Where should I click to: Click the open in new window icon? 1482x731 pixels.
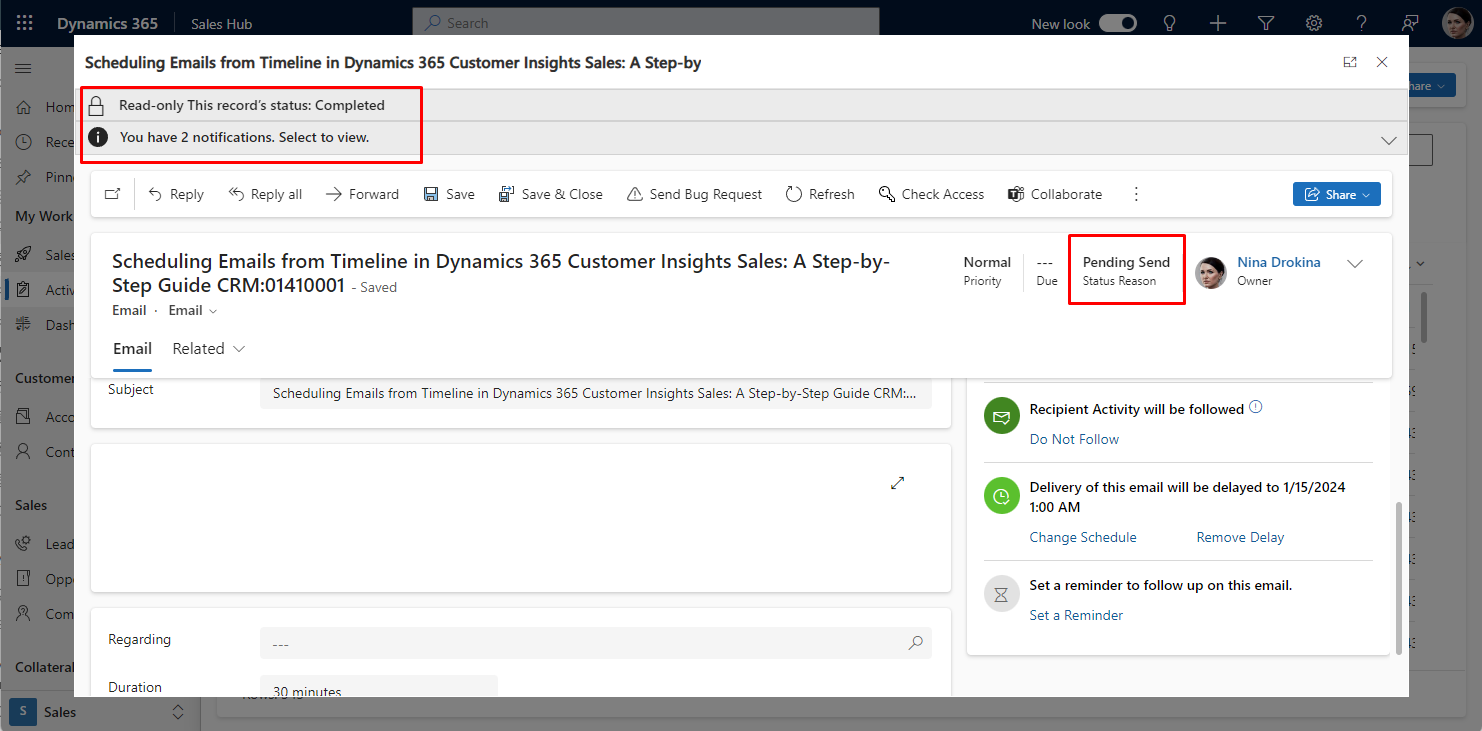(112, 194)
